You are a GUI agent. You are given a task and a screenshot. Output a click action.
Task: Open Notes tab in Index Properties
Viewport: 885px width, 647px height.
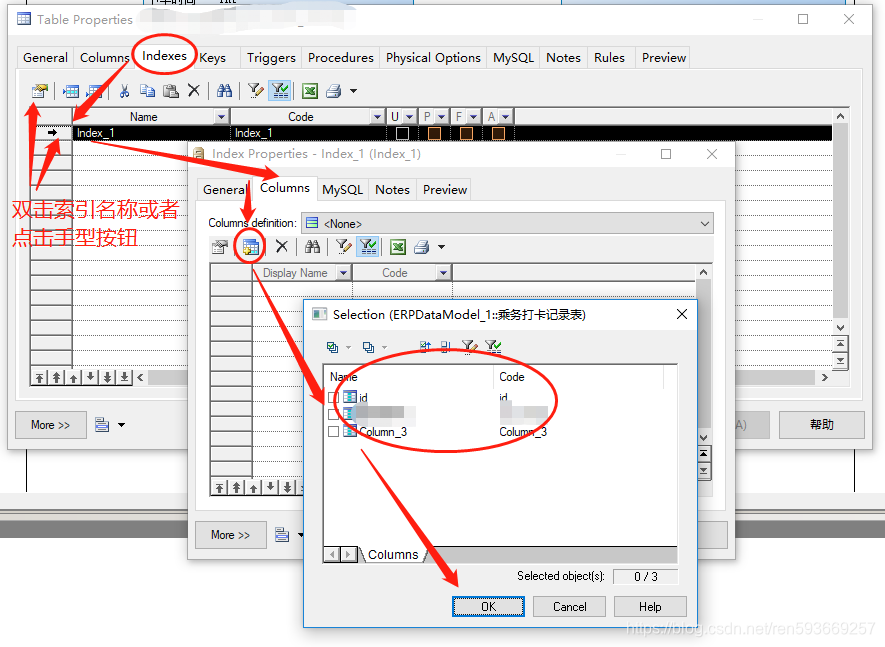click(392, 190)
